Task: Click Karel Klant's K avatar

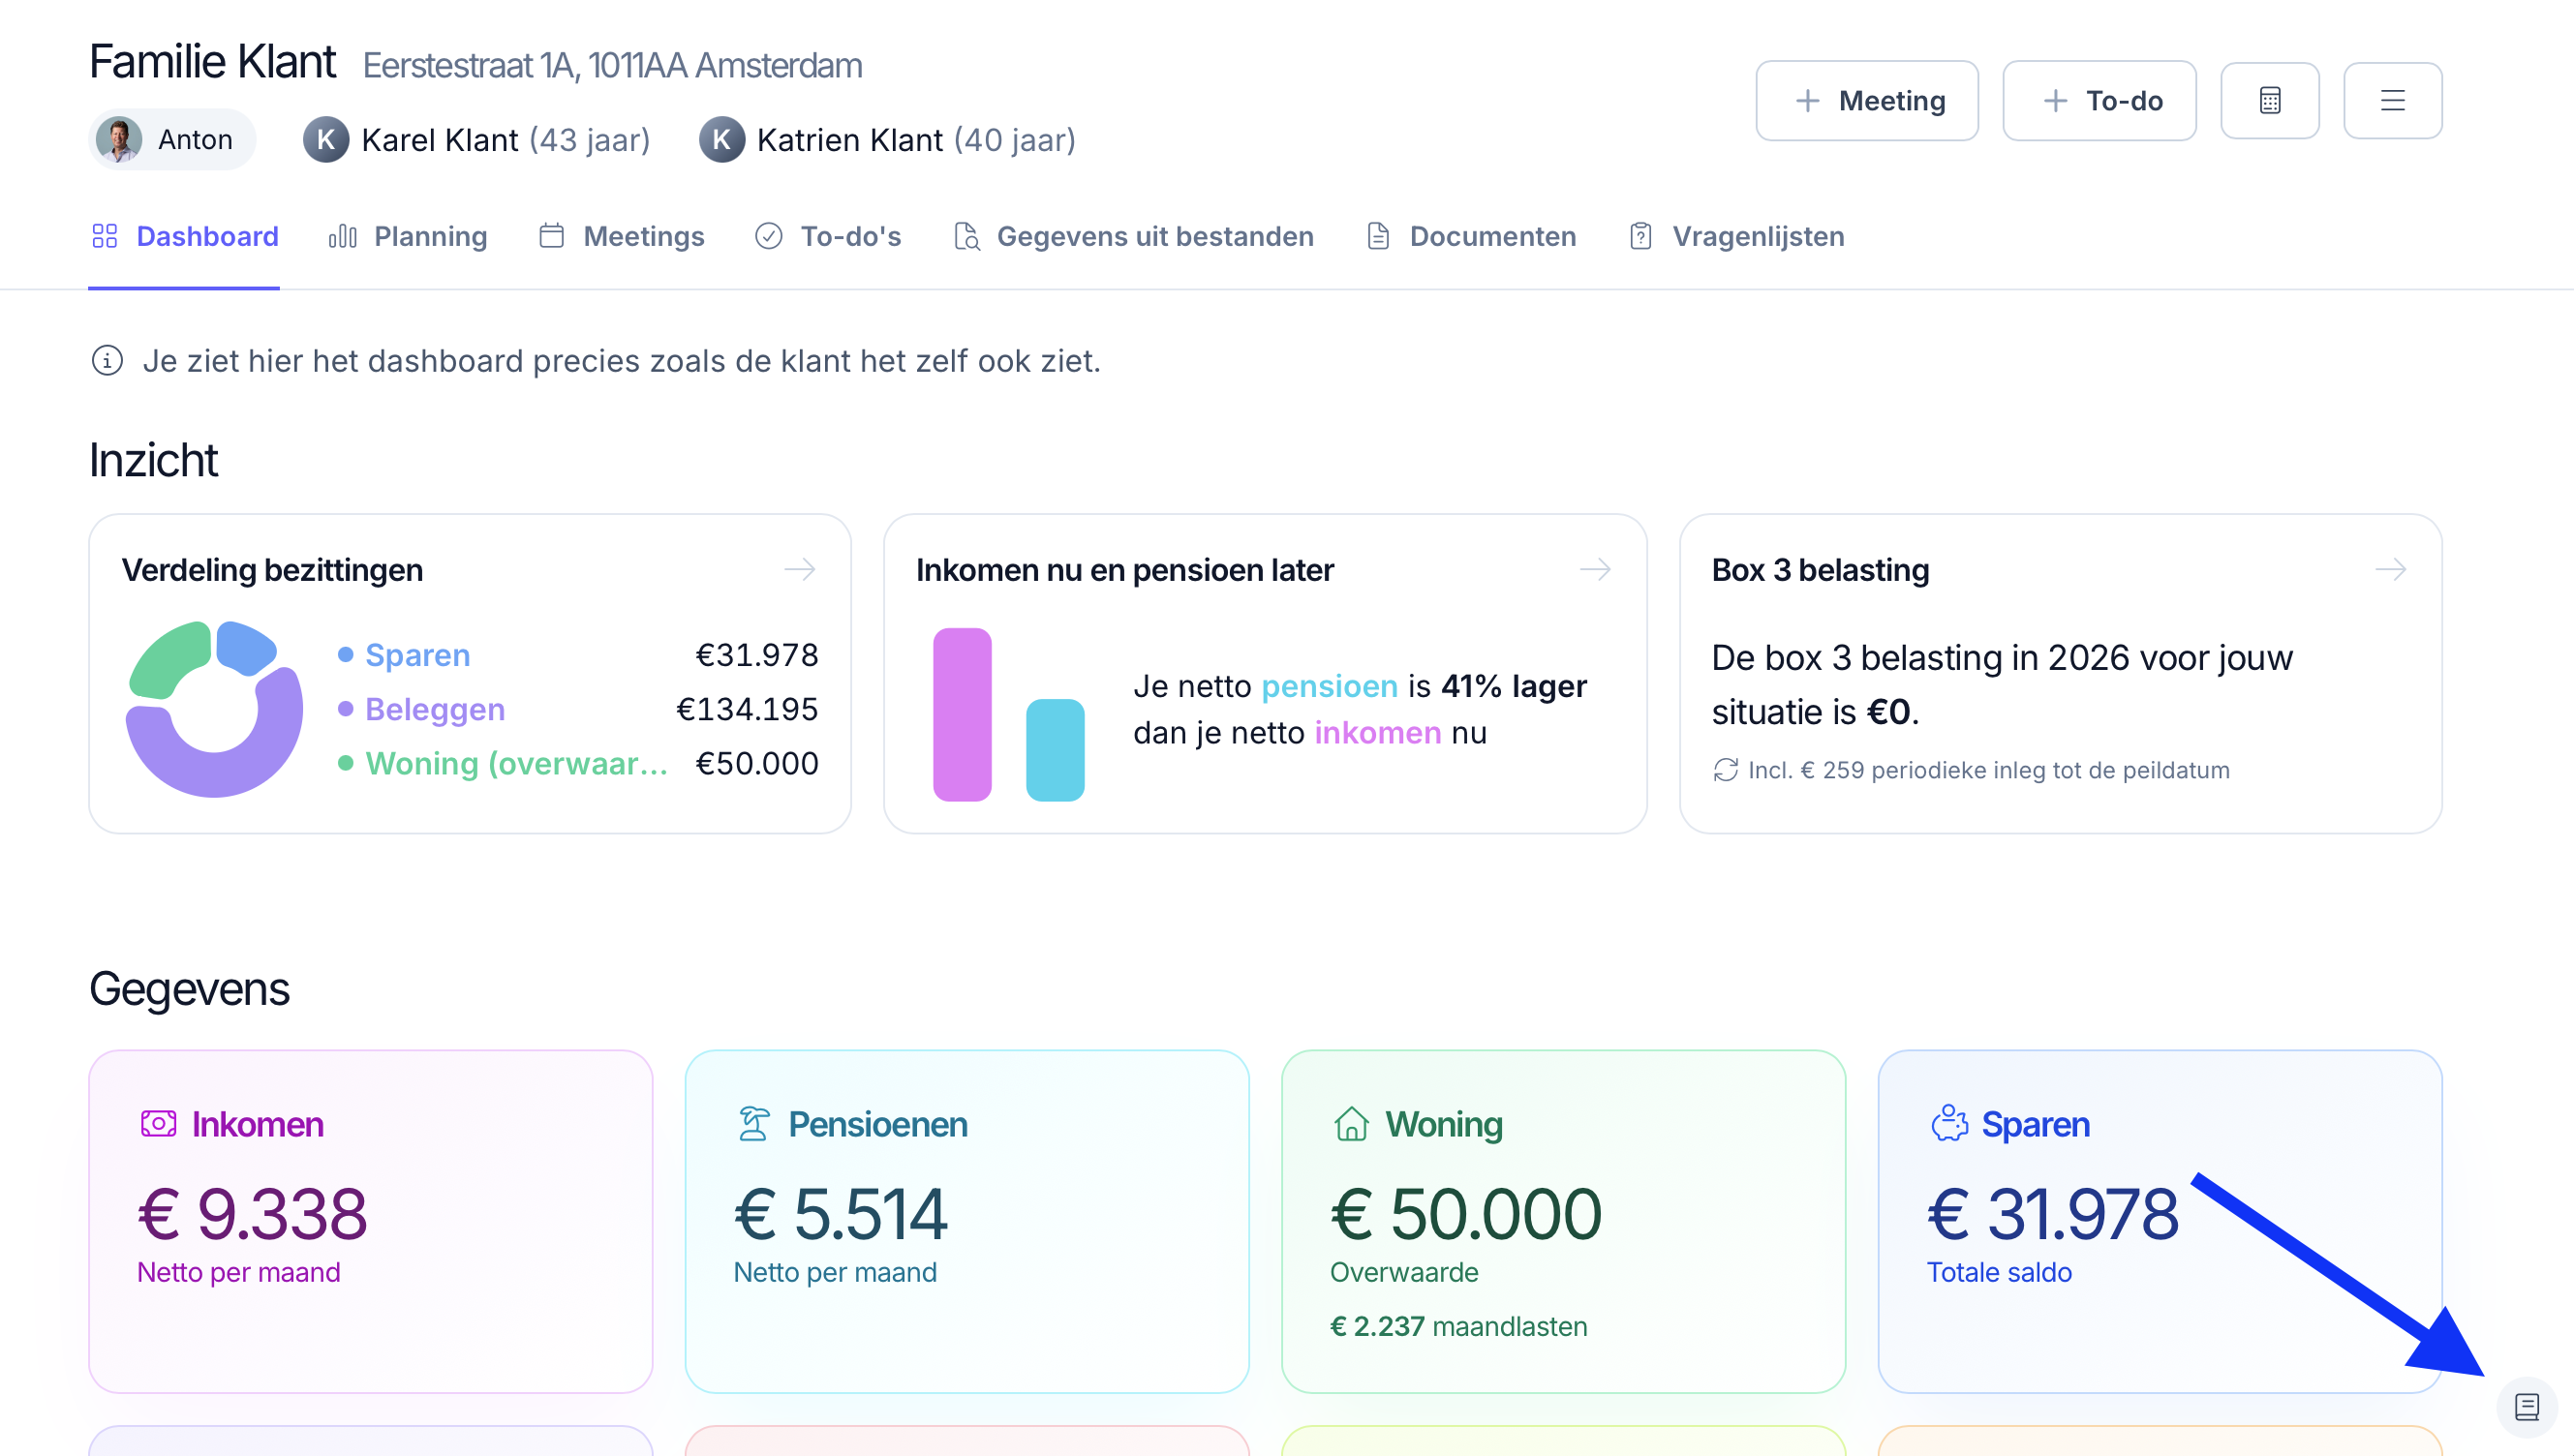Action: tap(325, 139)
